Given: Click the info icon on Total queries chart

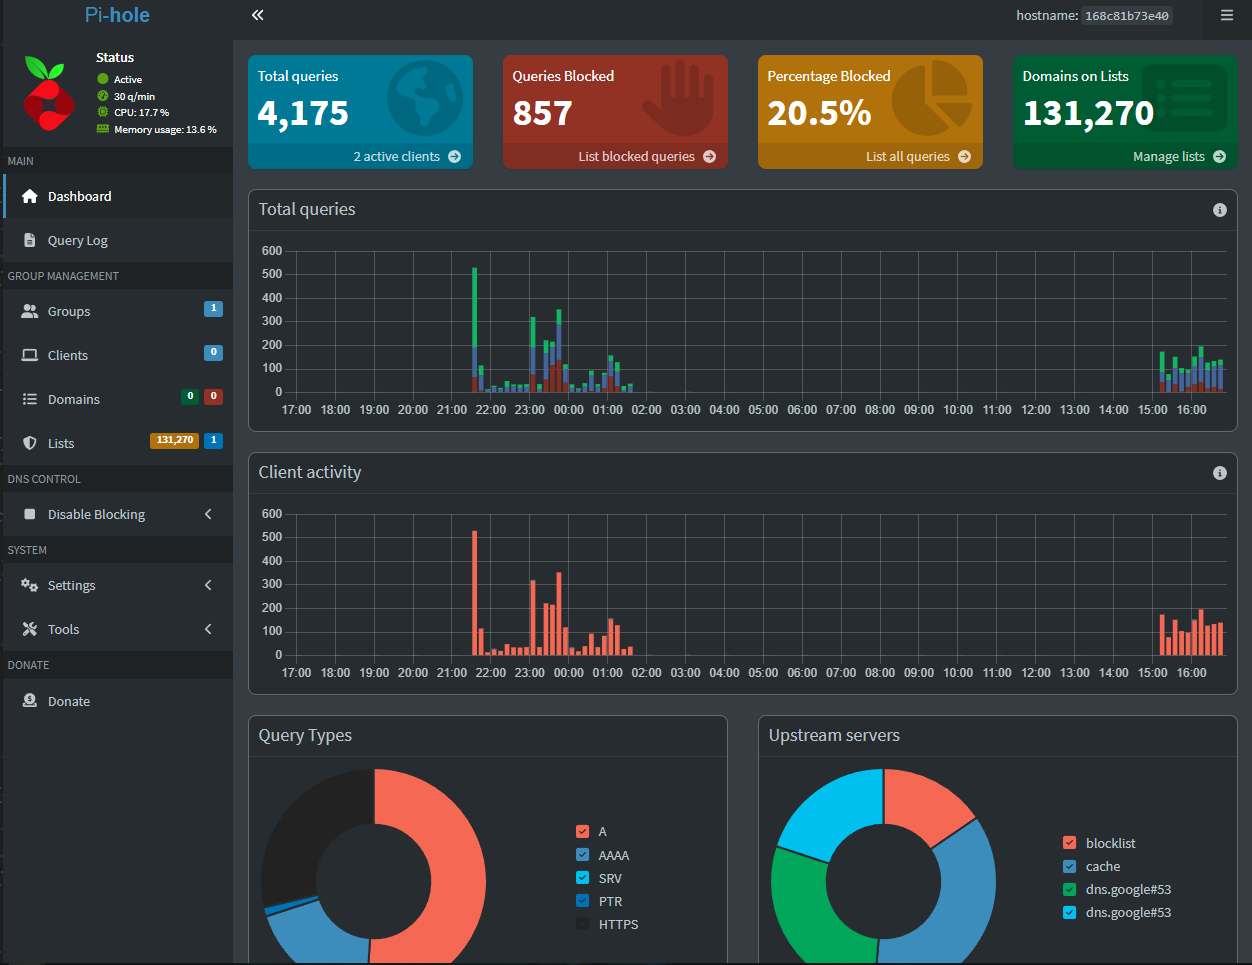Looking at the screenshot, I should coord(1220,210).
